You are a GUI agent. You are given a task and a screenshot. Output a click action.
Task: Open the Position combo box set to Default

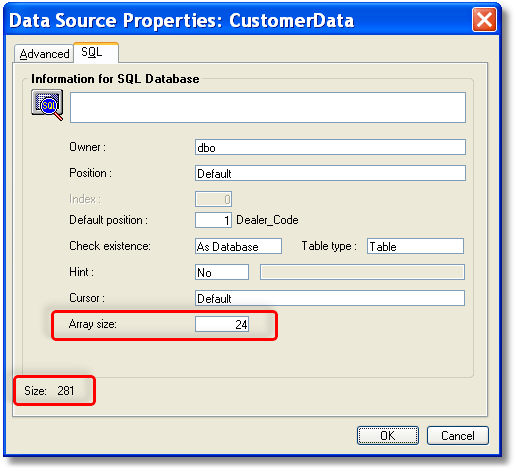click(x=330, y=173)
